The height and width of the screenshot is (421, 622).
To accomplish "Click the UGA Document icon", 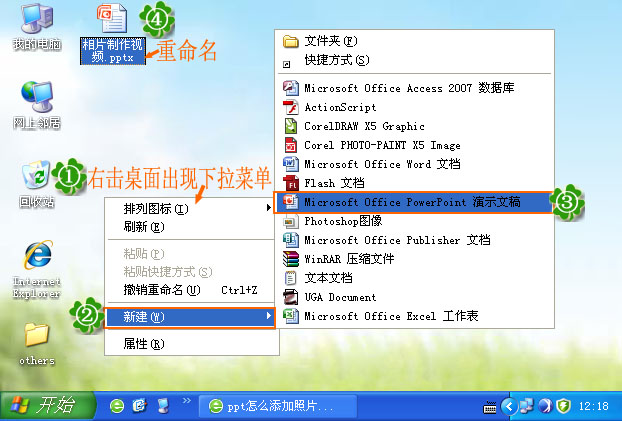I will [290, 297].
